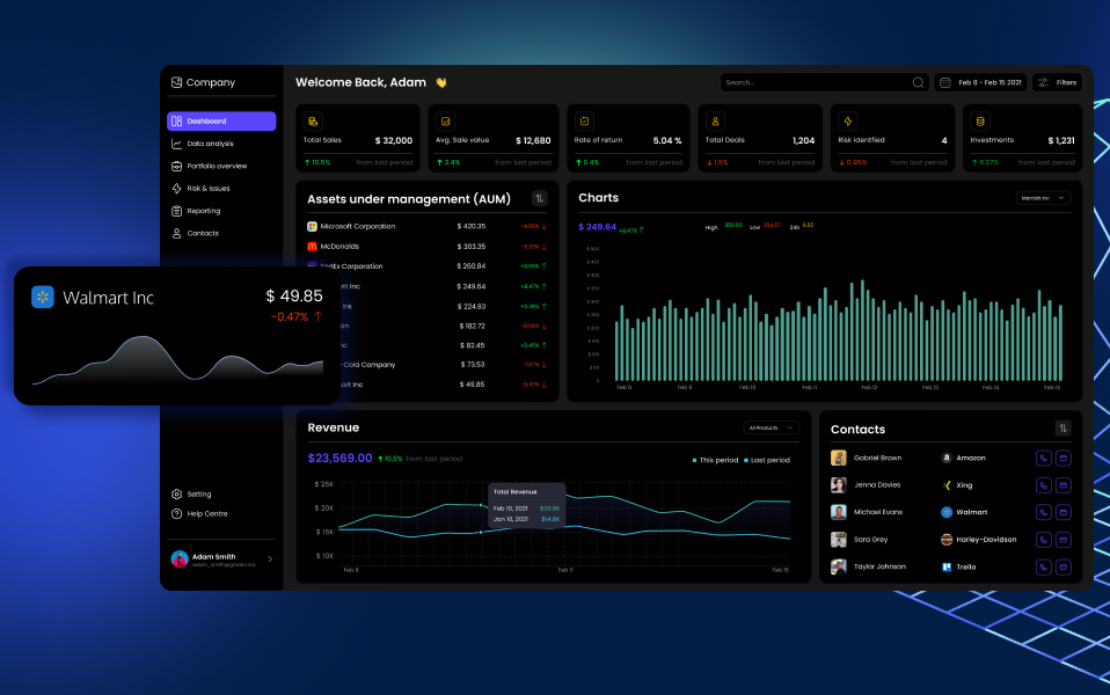Click into the Search input field
The image size is (1110, 695).
pos(816,83)
